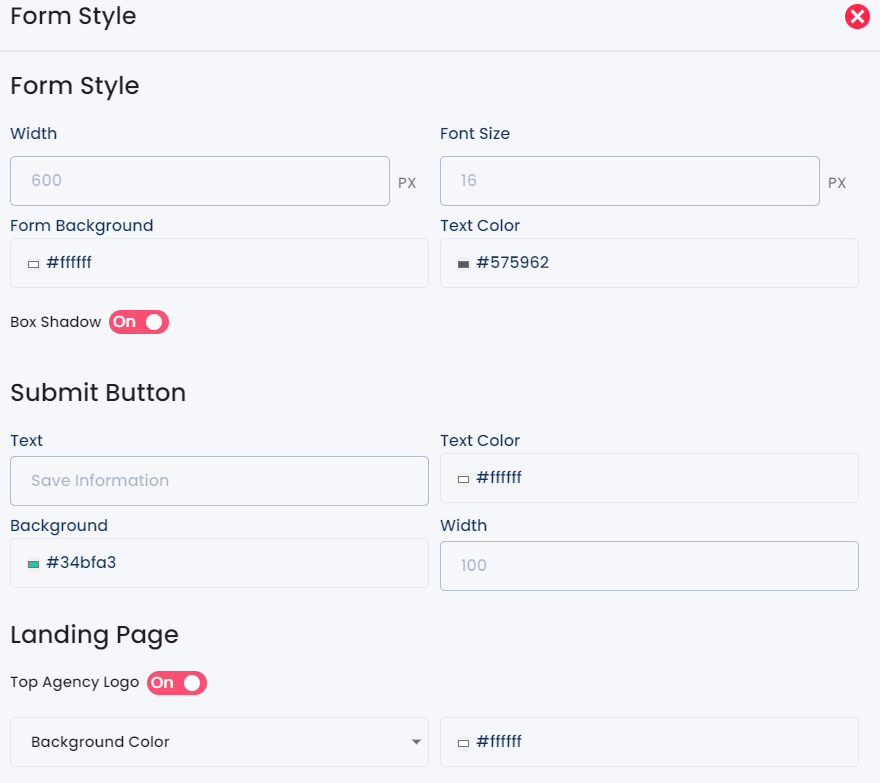Focus the form Width input field

point(200,181)
